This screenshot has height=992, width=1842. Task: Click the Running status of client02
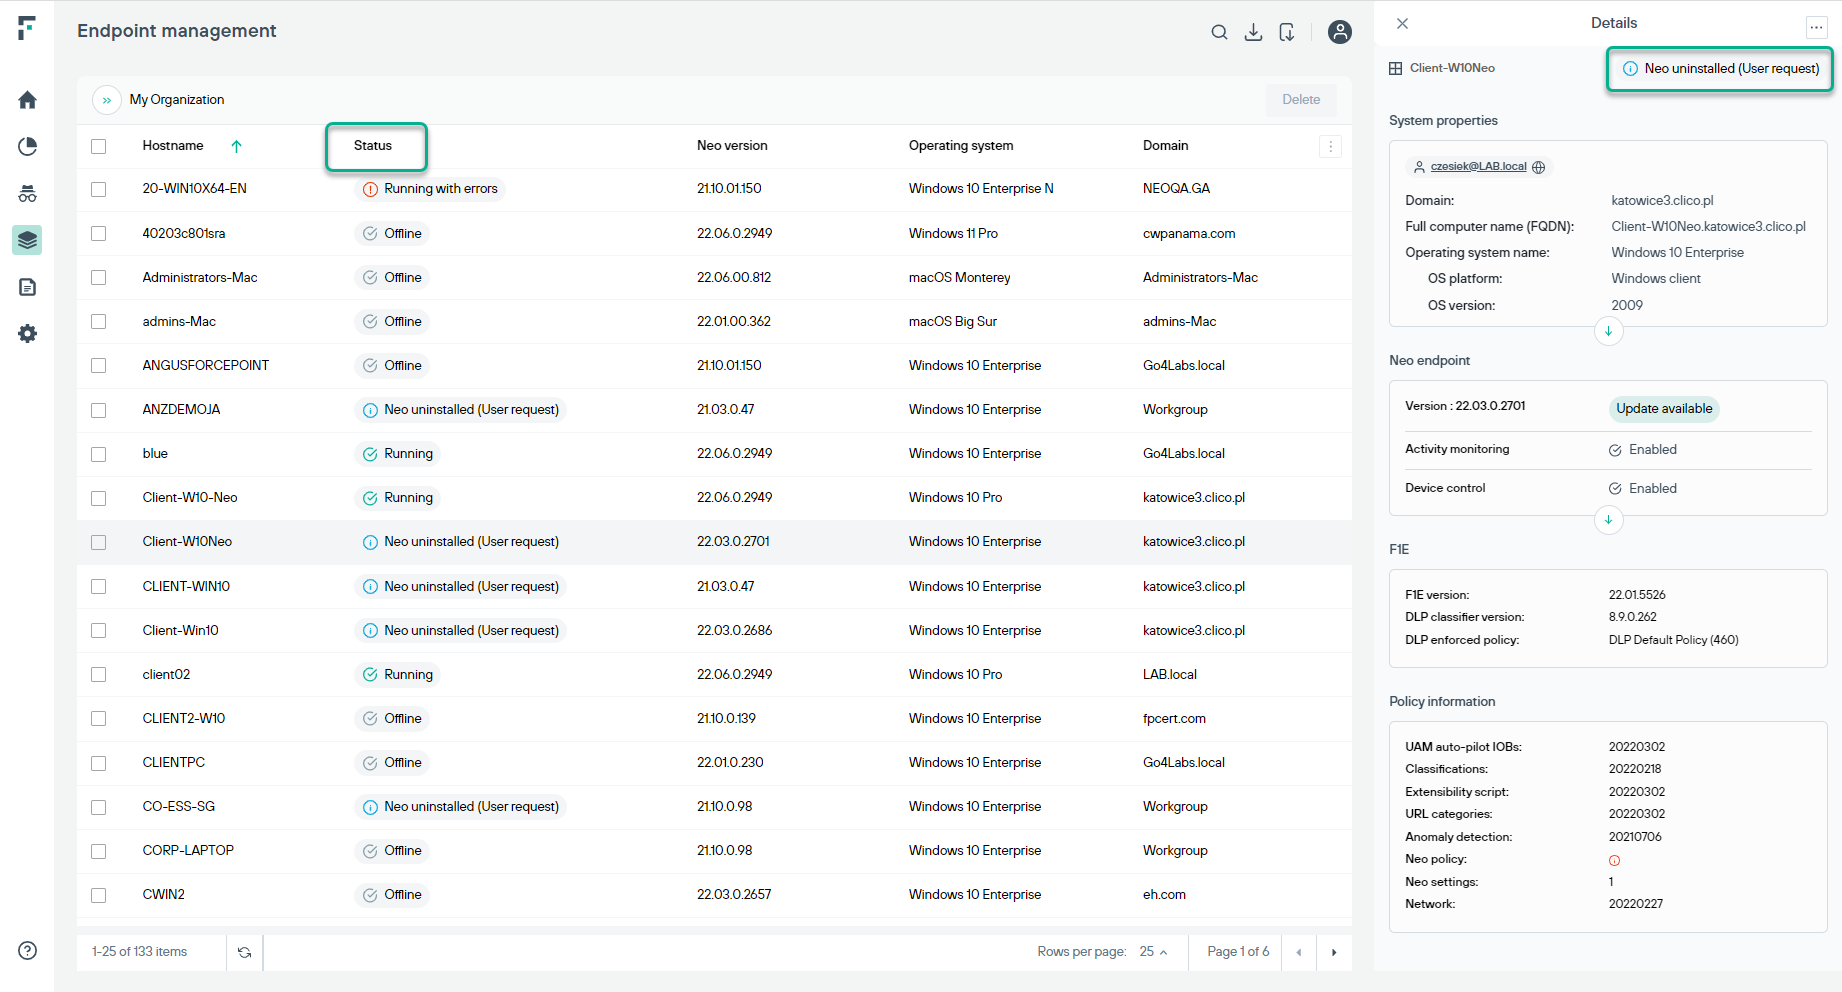397,675
